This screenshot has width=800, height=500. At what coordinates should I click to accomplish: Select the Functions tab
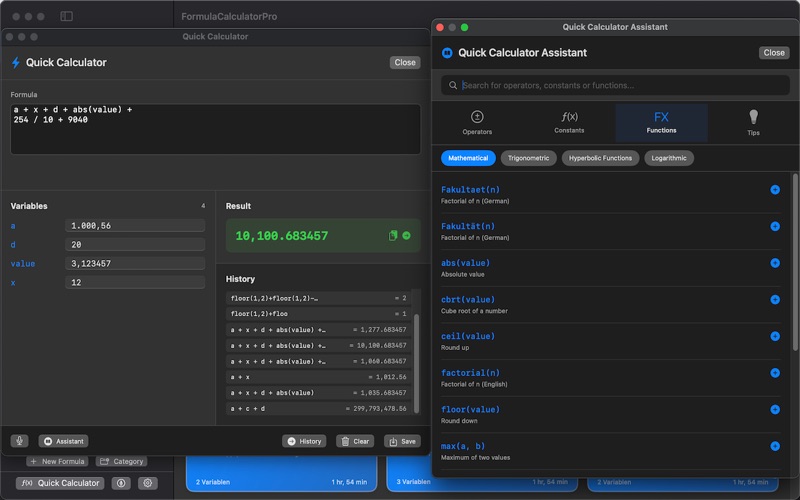pos(661,123)
